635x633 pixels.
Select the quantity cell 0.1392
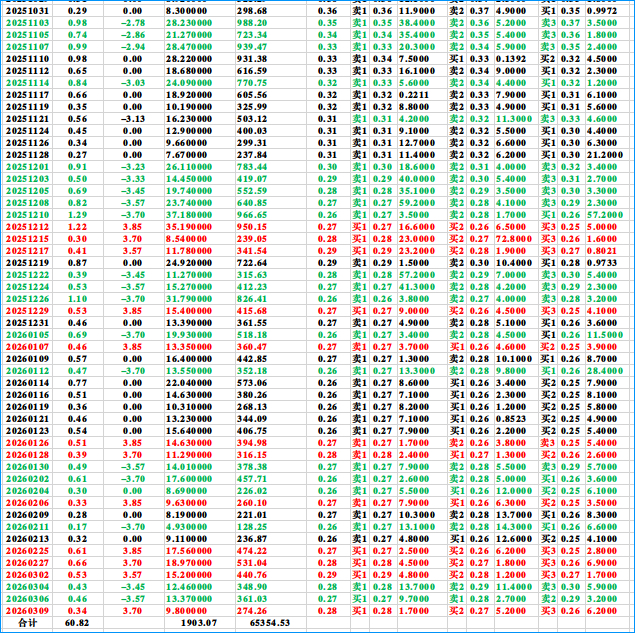(x=511, y=59)
